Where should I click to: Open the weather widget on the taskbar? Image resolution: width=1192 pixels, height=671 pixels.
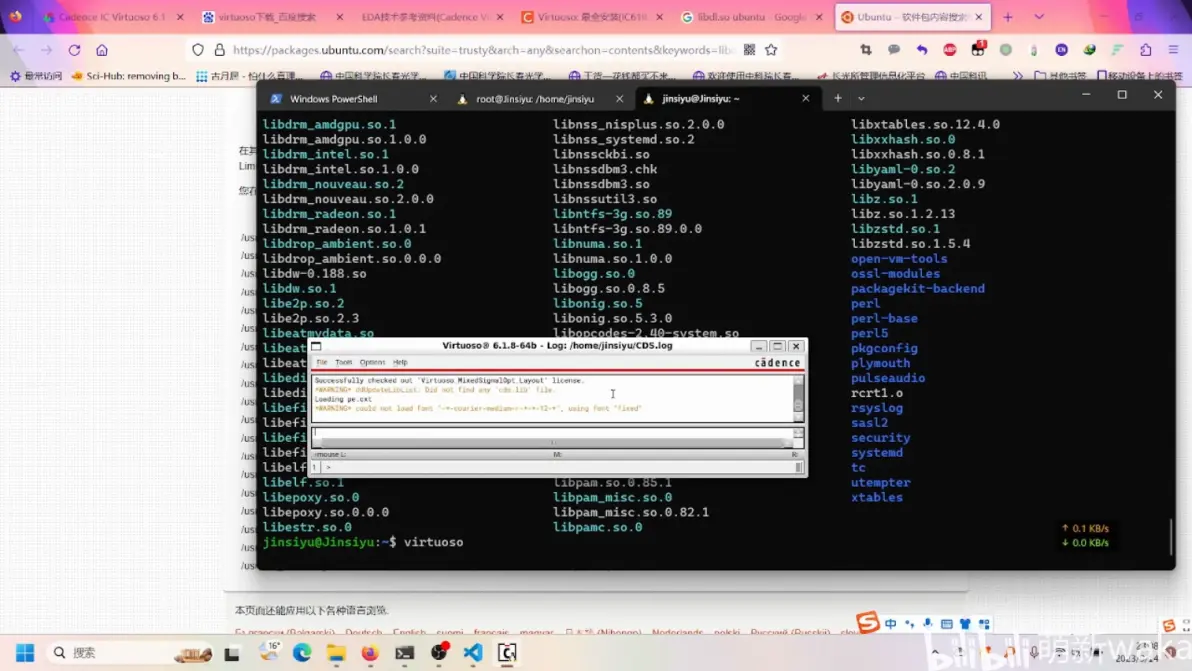(x=269, y=652)
